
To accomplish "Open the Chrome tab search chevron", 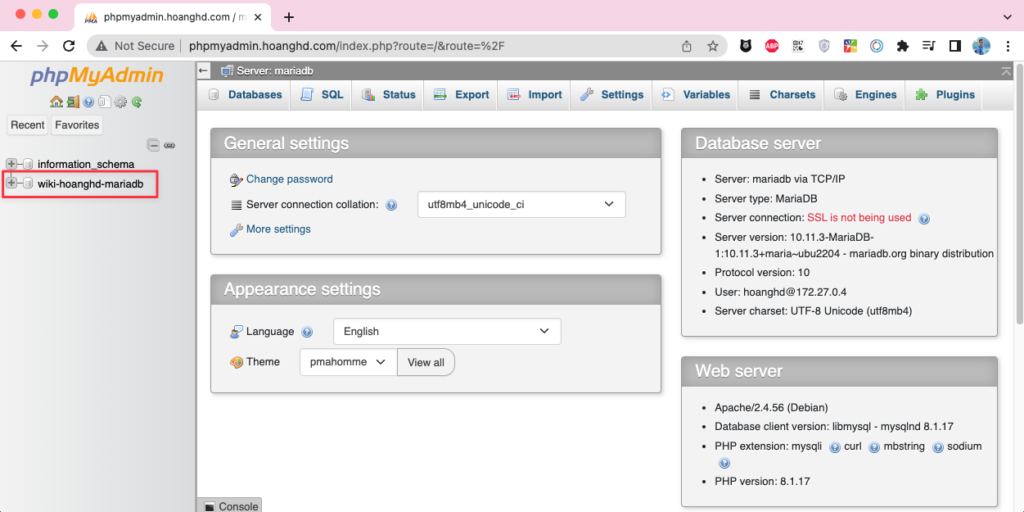I will click(1006, 16).
